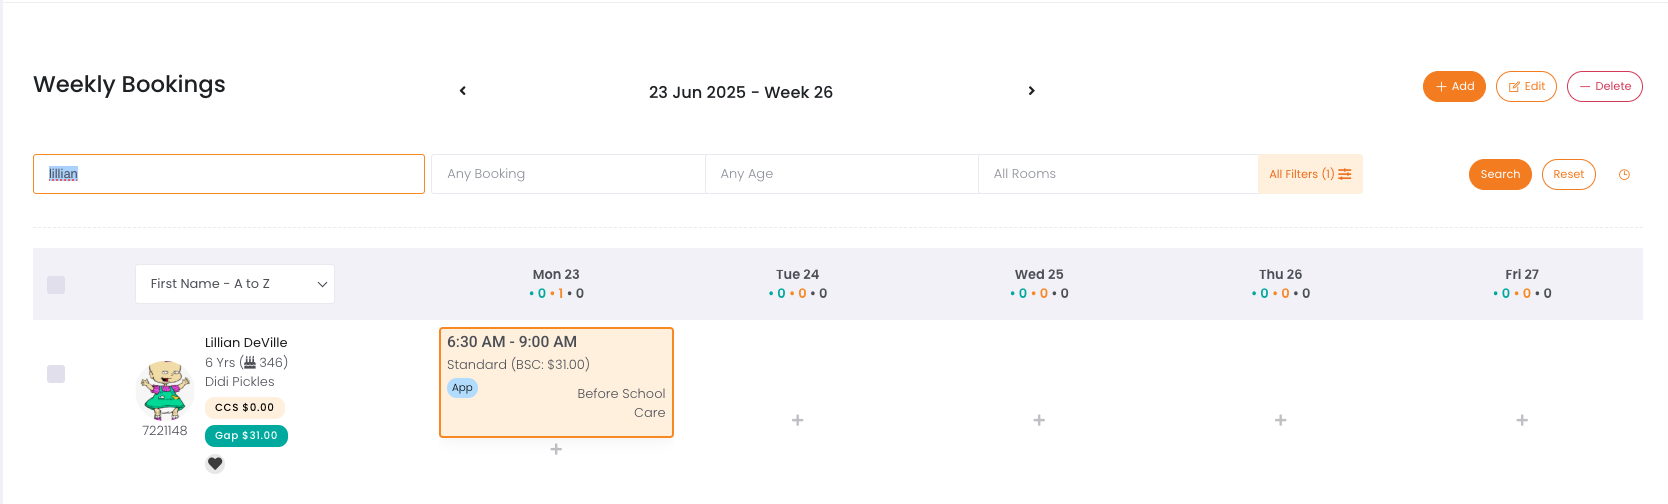The height and width of the screenshot is (504, 1668).
Task: Click the Fri 27 column header
Action: click(1522, 274)
